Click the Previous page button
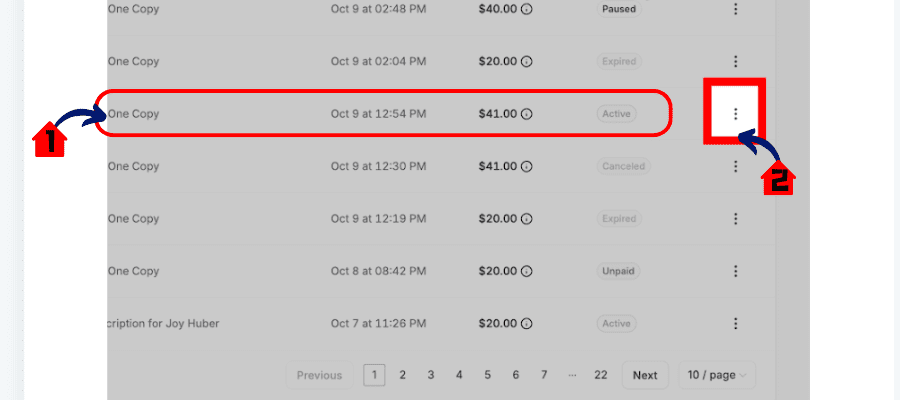 click(x=319, y=375)
